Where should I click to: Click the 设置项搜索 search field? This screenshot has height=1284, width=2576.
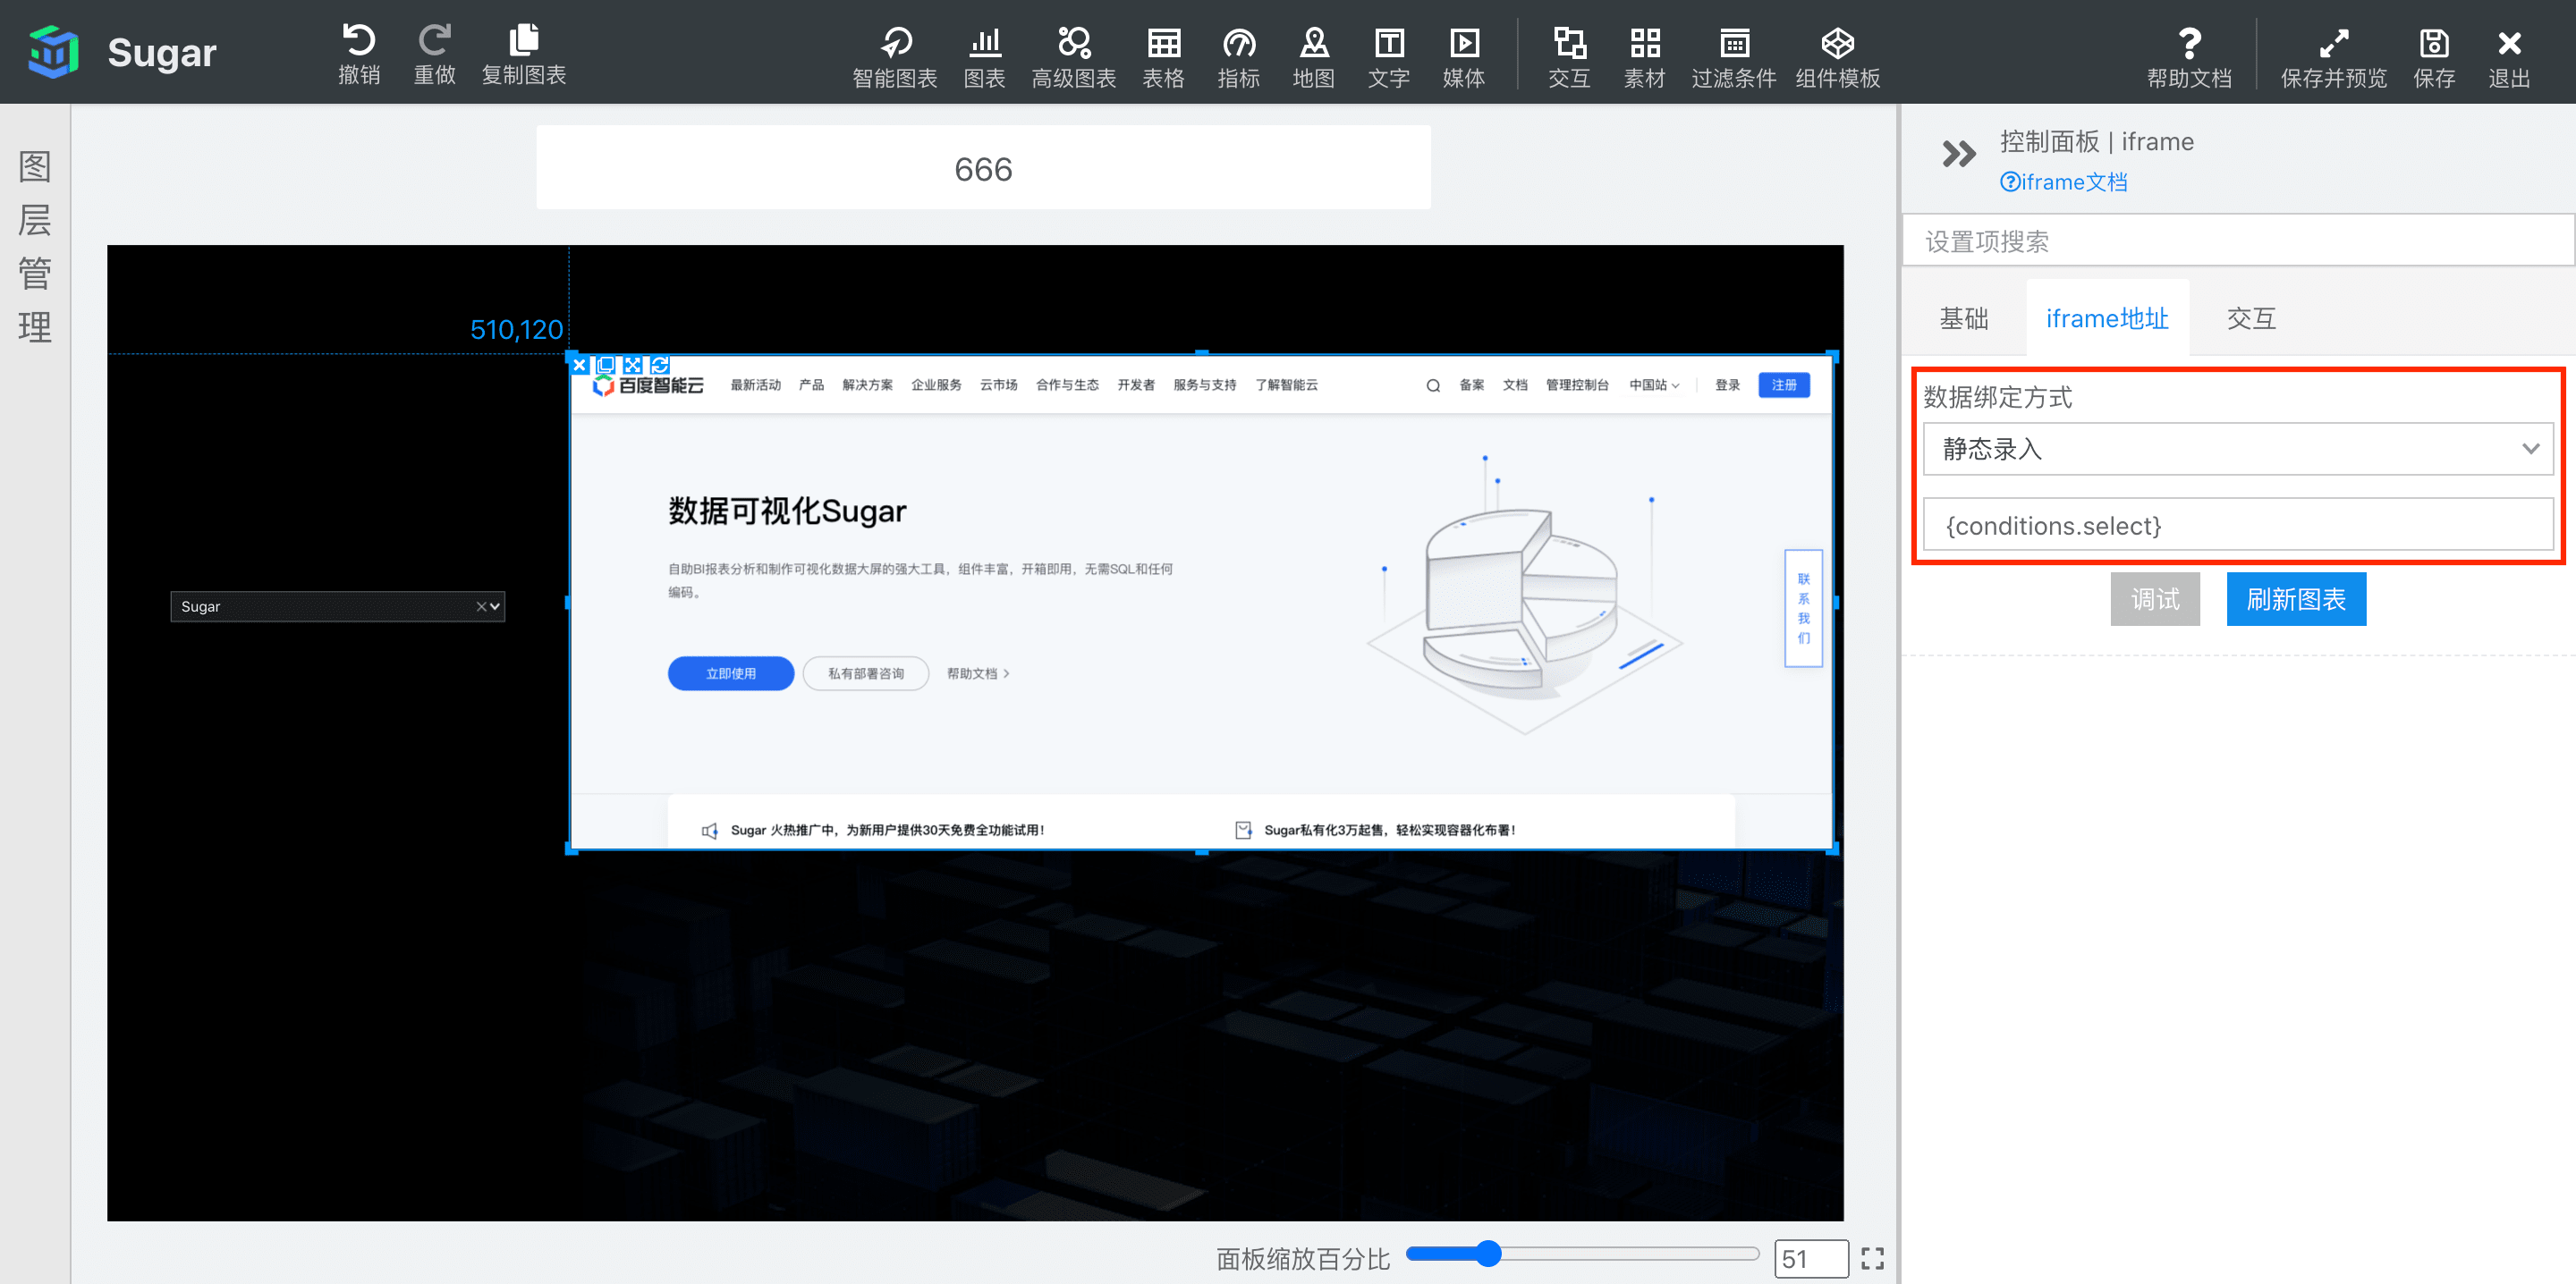point(2237,241)
